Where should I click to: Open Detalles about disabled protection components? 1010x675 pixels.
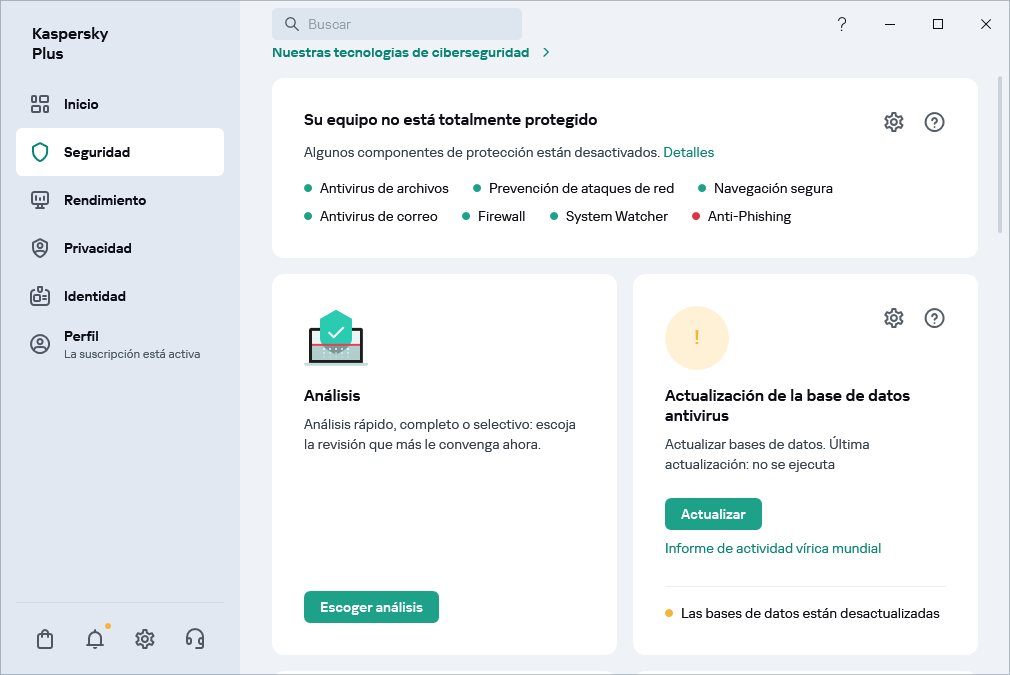pos(689,152)
